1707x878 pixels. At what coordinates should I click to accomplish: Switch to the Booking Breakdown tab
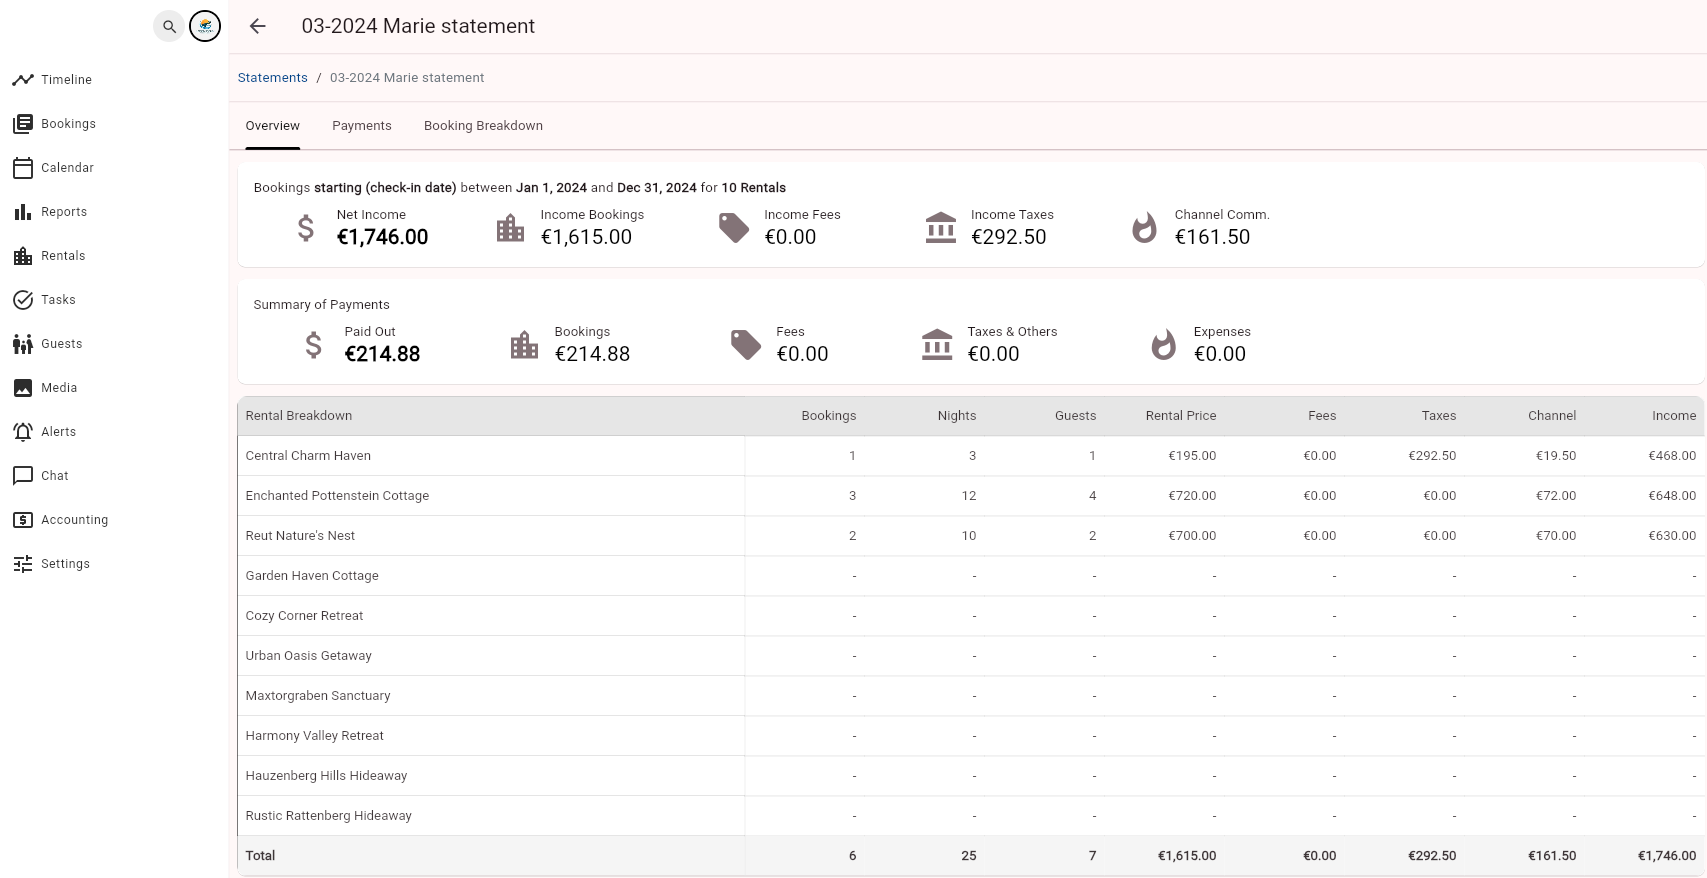pyautogui.click(x=483, y=126)
